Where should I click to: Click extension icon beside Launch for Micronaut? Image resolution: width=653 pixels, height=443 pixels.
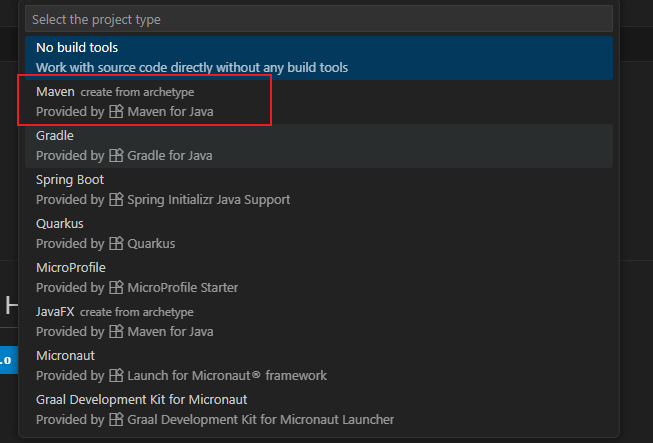point(116,375)
